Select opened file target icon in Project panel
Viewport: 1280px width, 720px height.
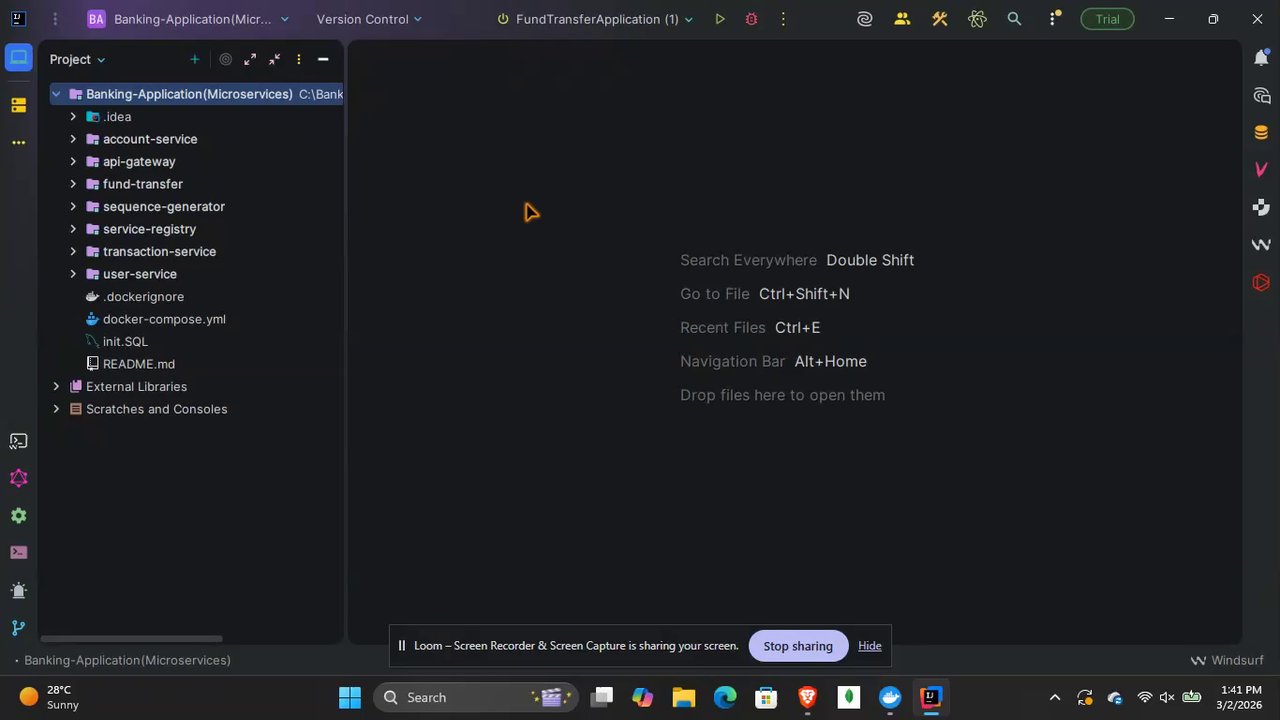tap(225, 59)
